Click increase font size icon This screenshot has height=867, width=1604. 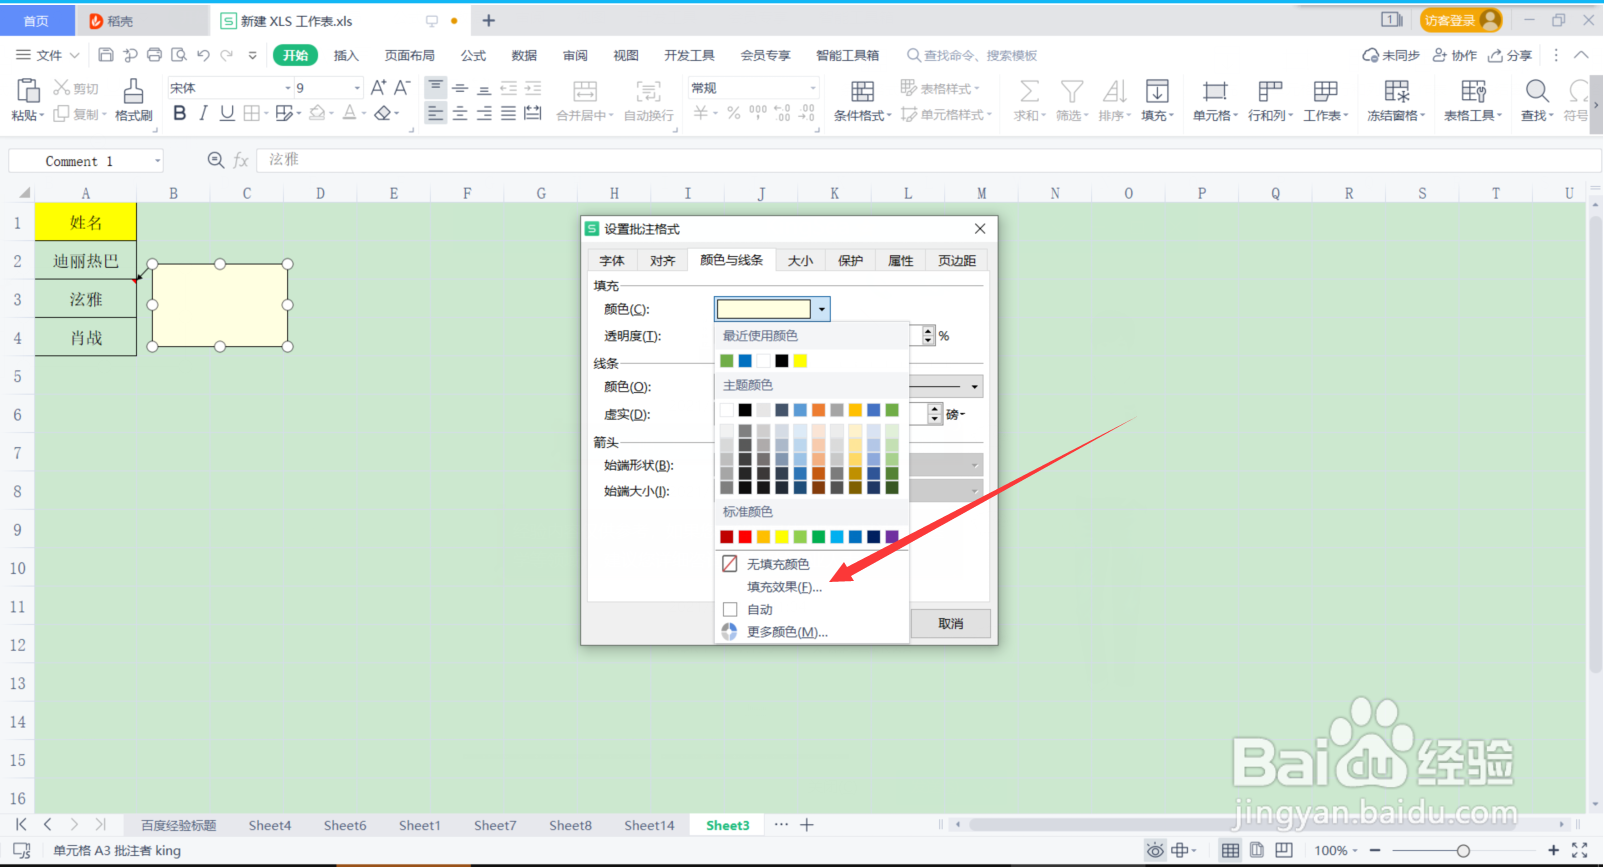click(x=378, y=88)
